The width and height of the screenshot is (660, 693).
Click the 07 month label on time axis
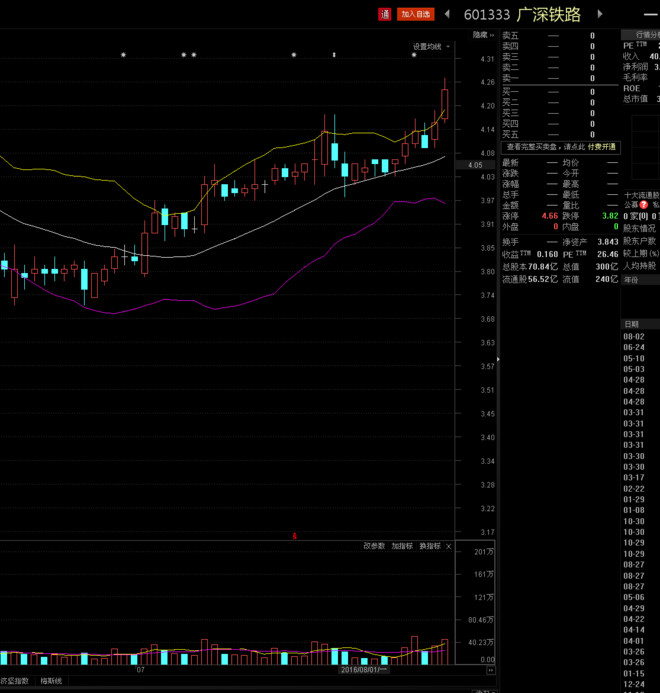pos(140,670)
